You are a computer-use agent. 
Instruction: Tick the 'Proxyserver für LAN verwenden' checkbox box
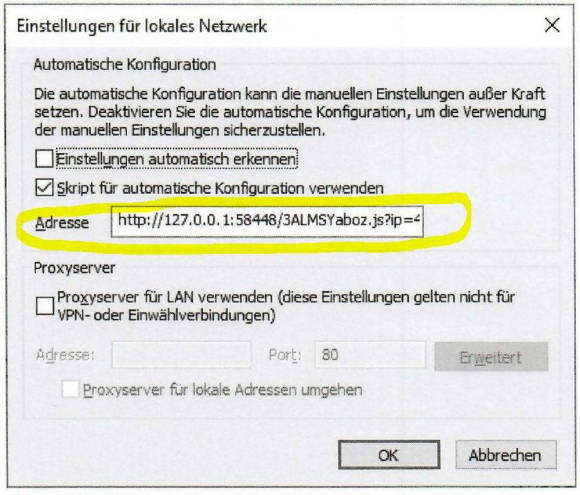pos(45,306)
